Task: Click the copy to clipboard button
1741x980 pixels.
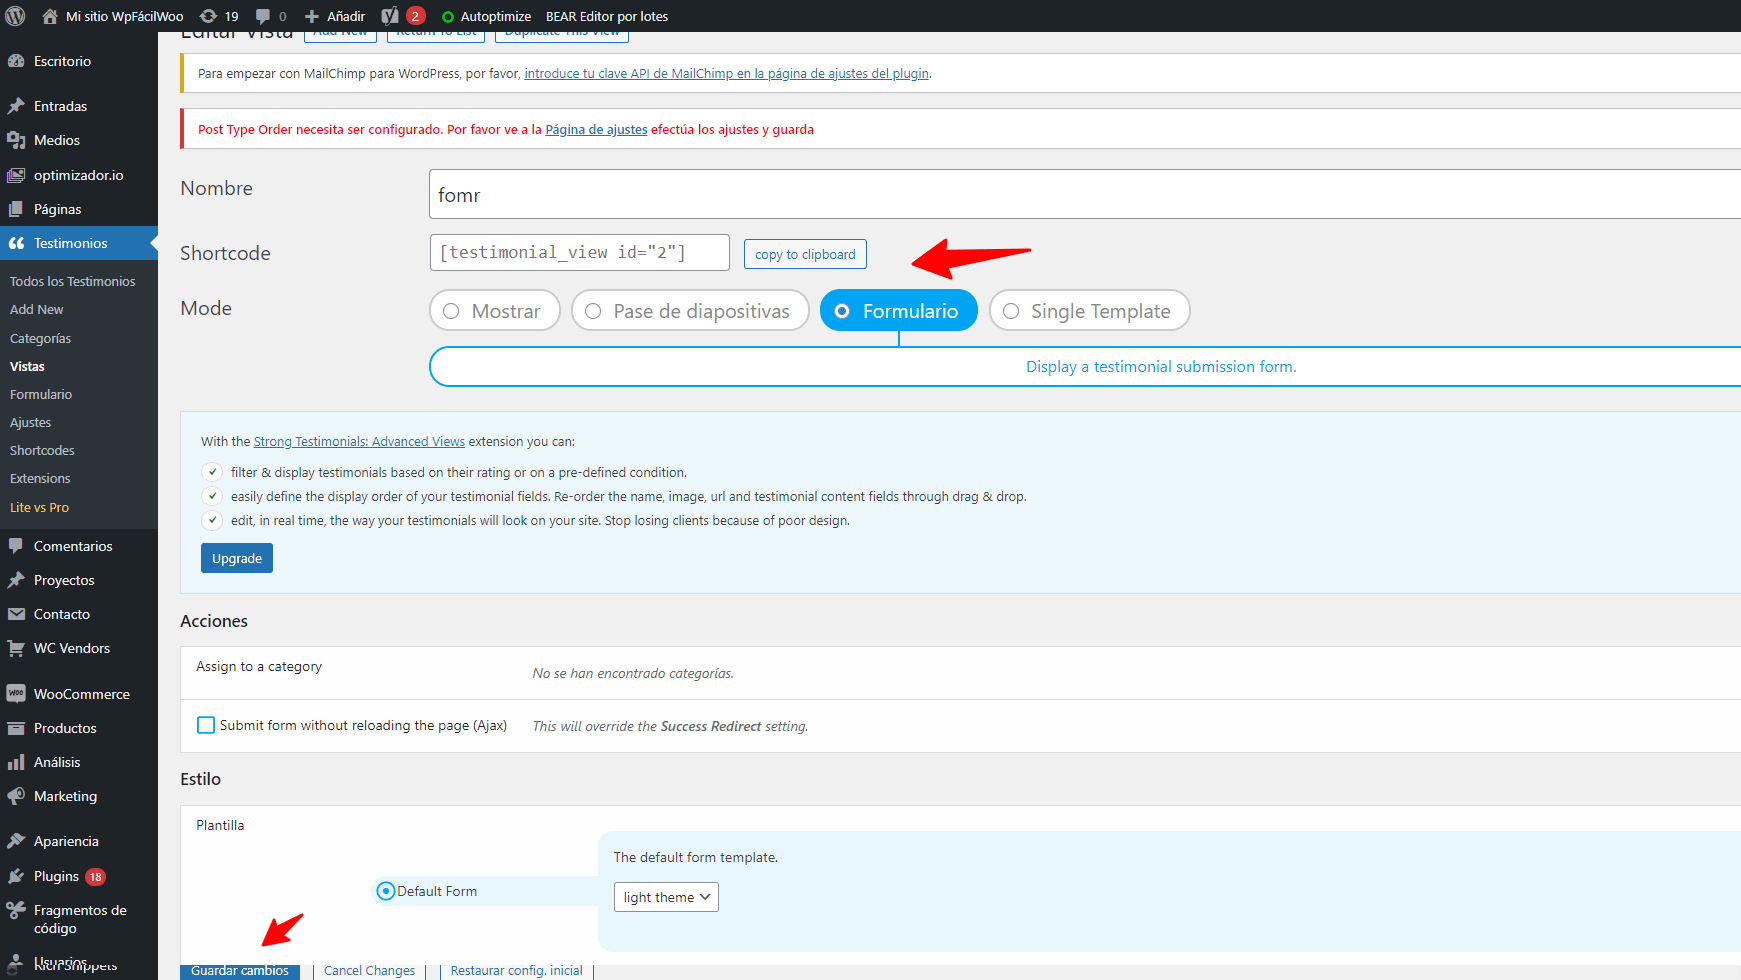Action: point(805,254)
